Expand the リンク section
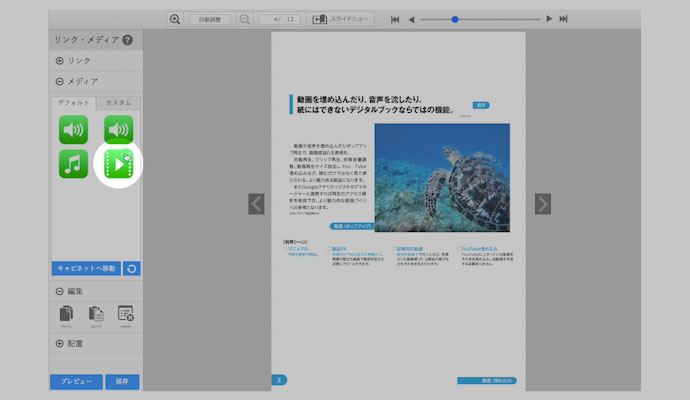This screenshot has width=690, height=400. [x=60, y=61]
